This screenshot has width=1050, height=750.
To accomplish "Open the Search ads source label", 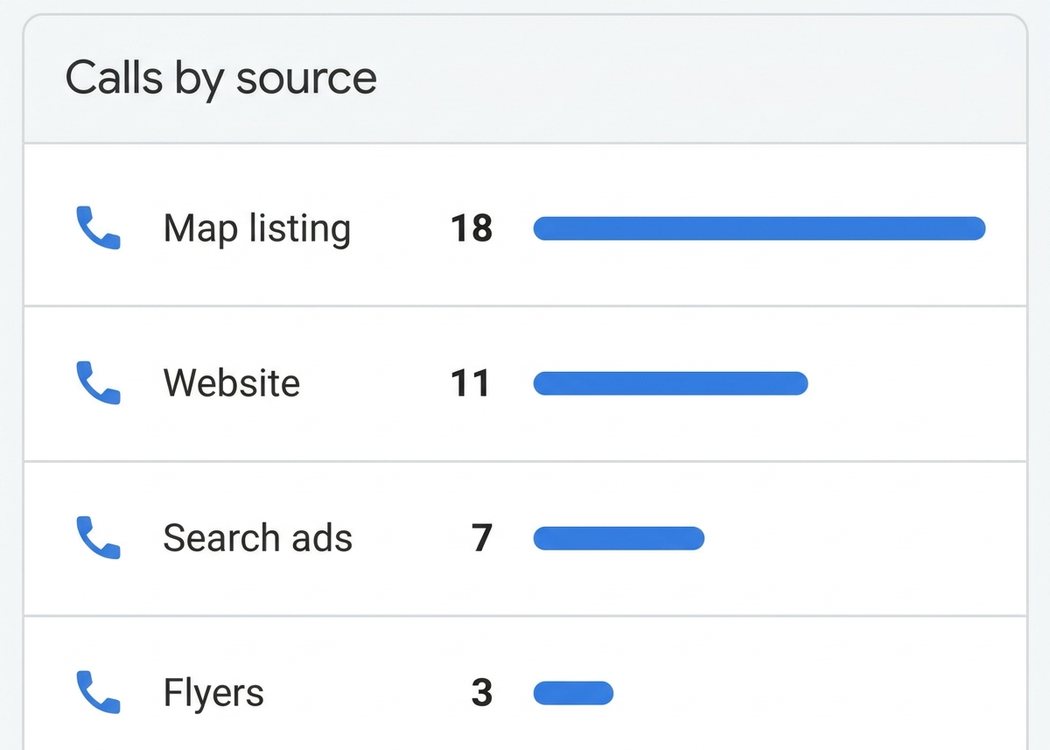I will (258, 538).
